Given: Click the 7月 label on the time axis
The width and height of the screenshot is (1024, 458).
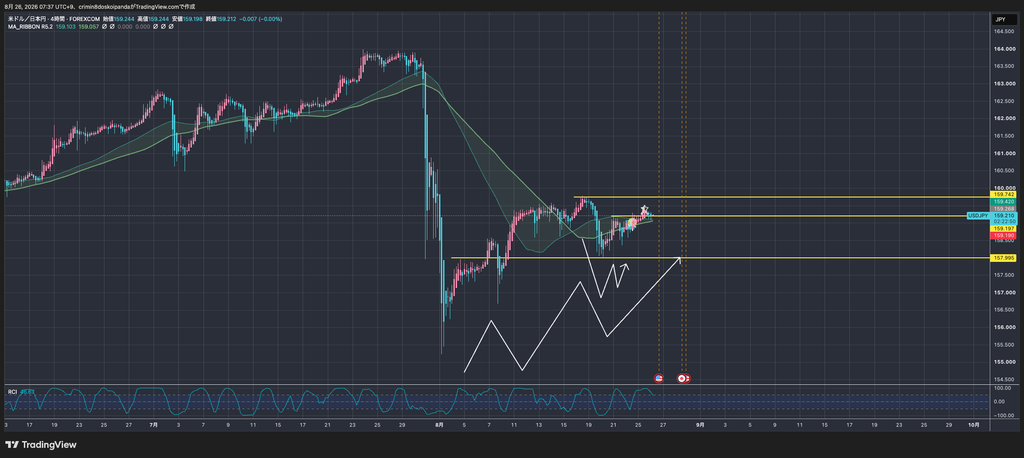Looking at the screenshot, I should (154, 424).
